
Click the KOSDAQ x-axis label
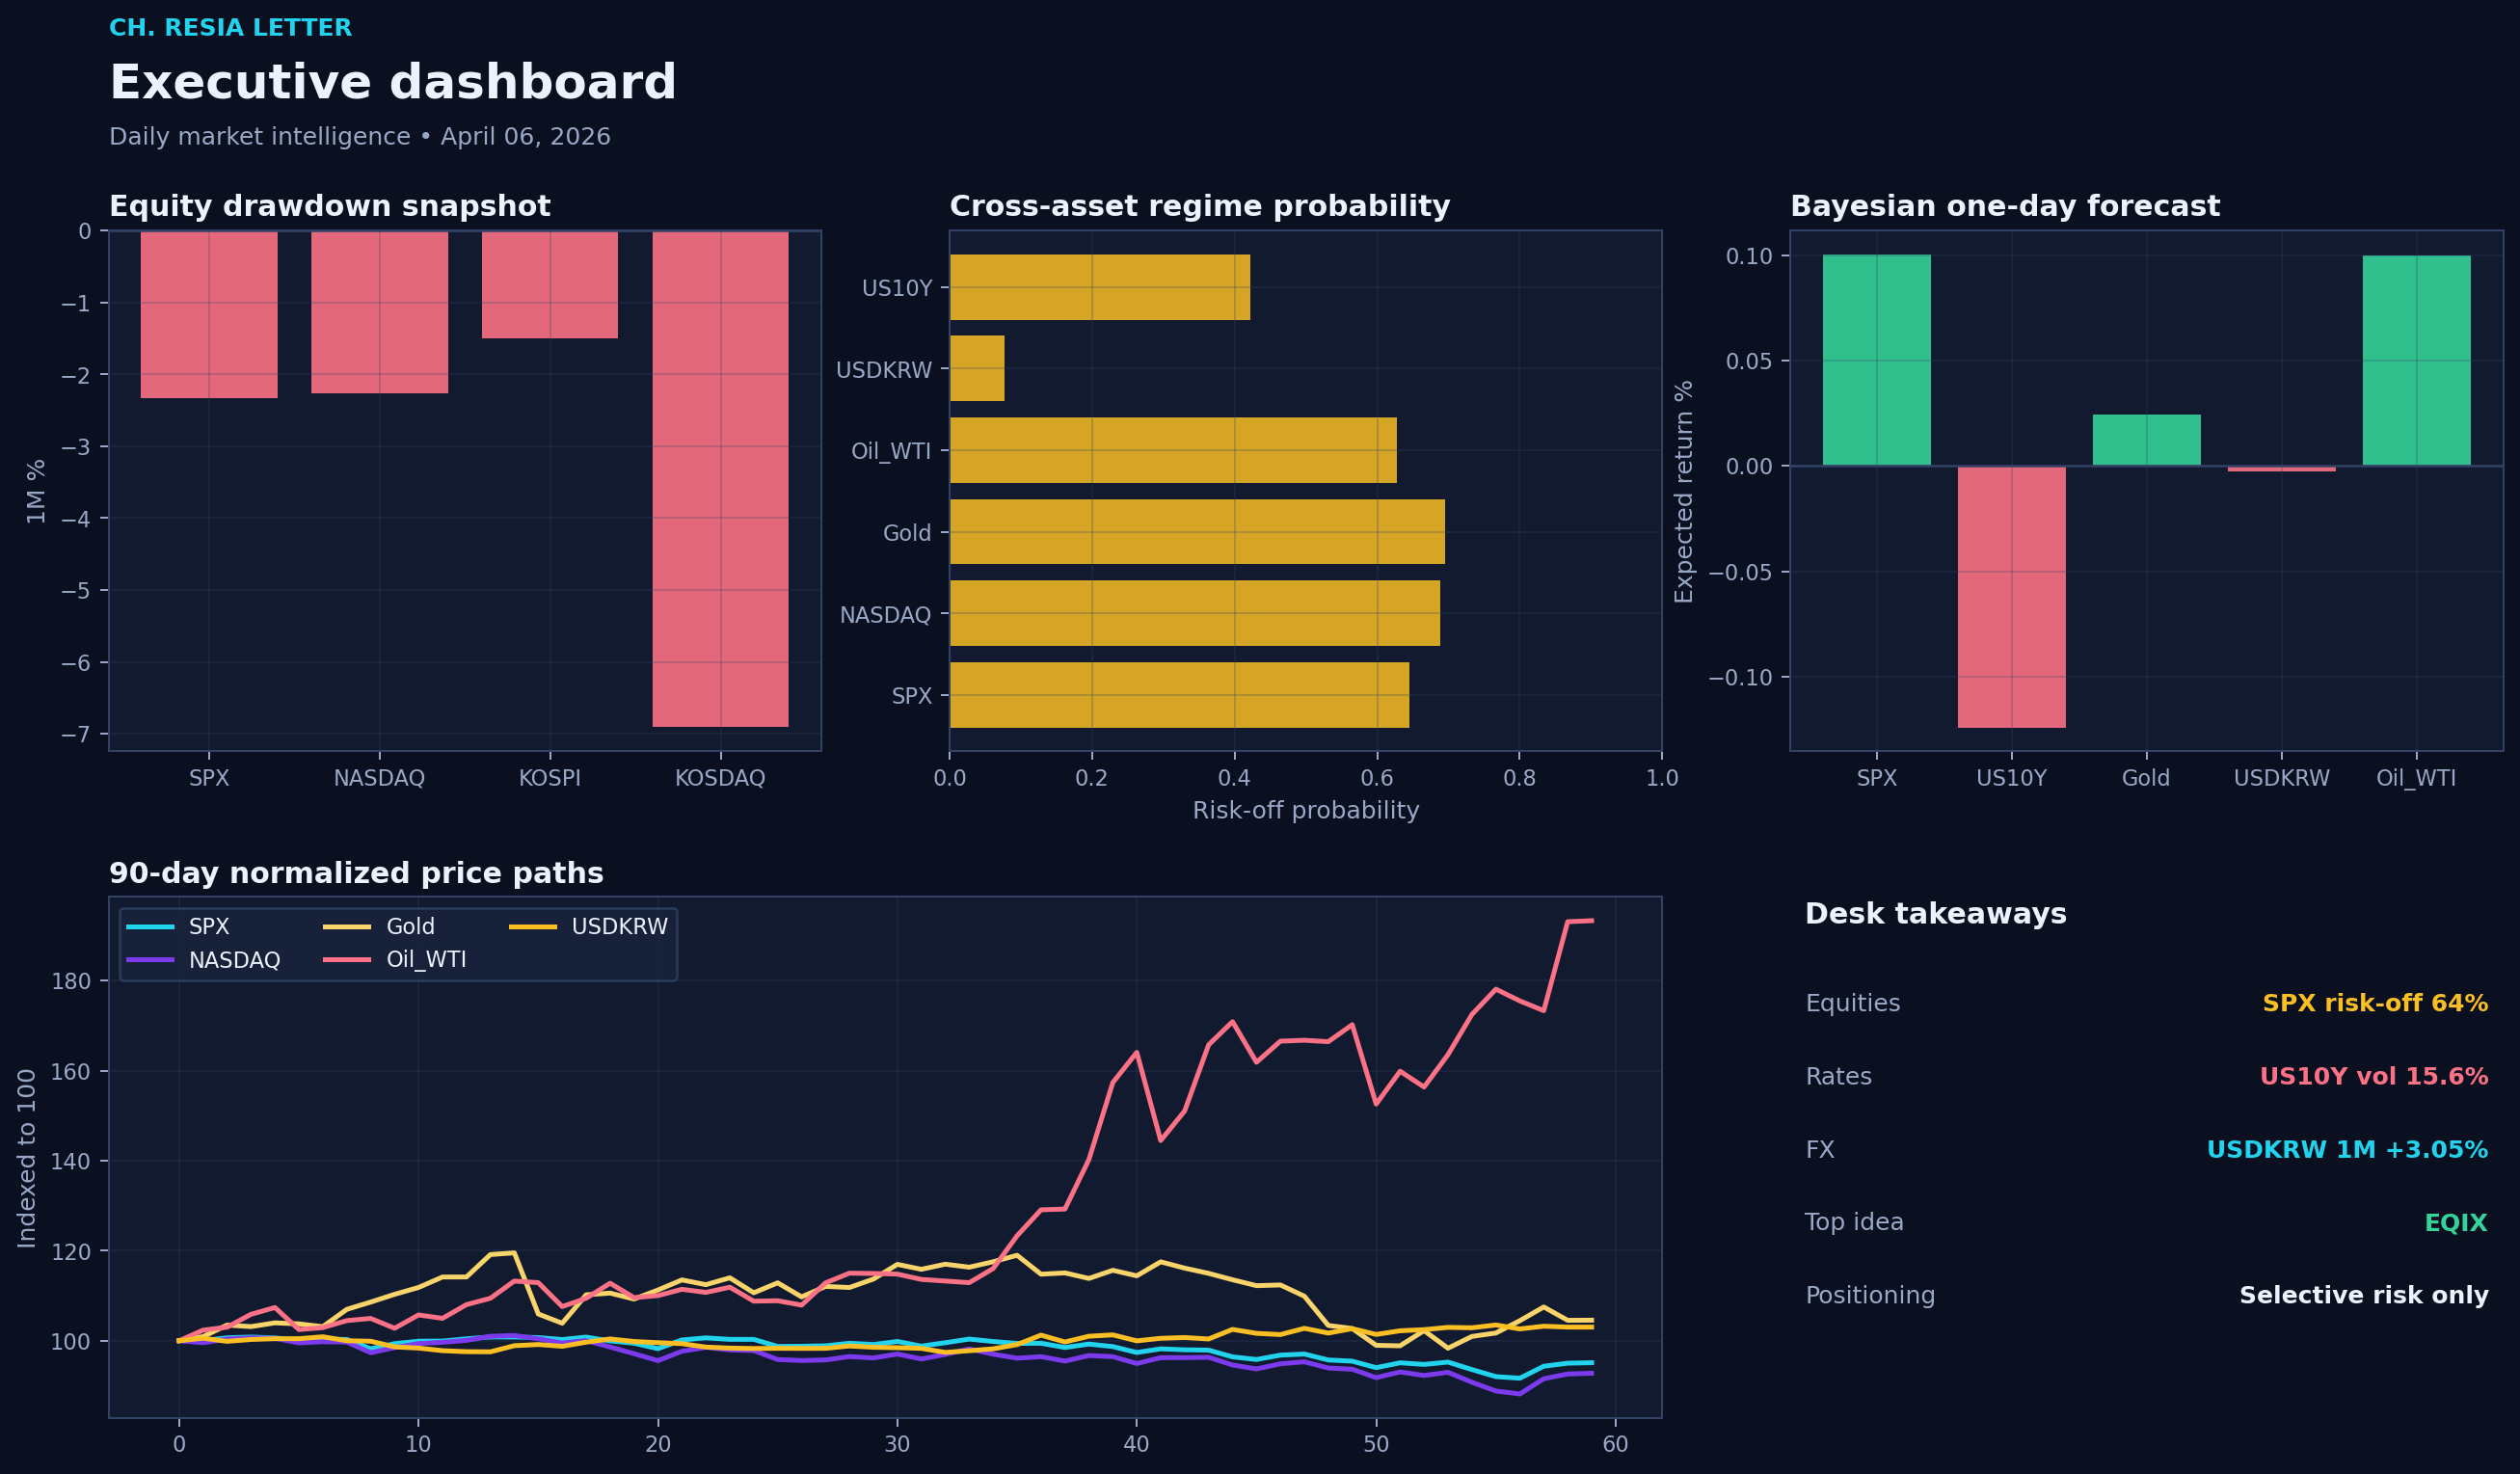720,778
